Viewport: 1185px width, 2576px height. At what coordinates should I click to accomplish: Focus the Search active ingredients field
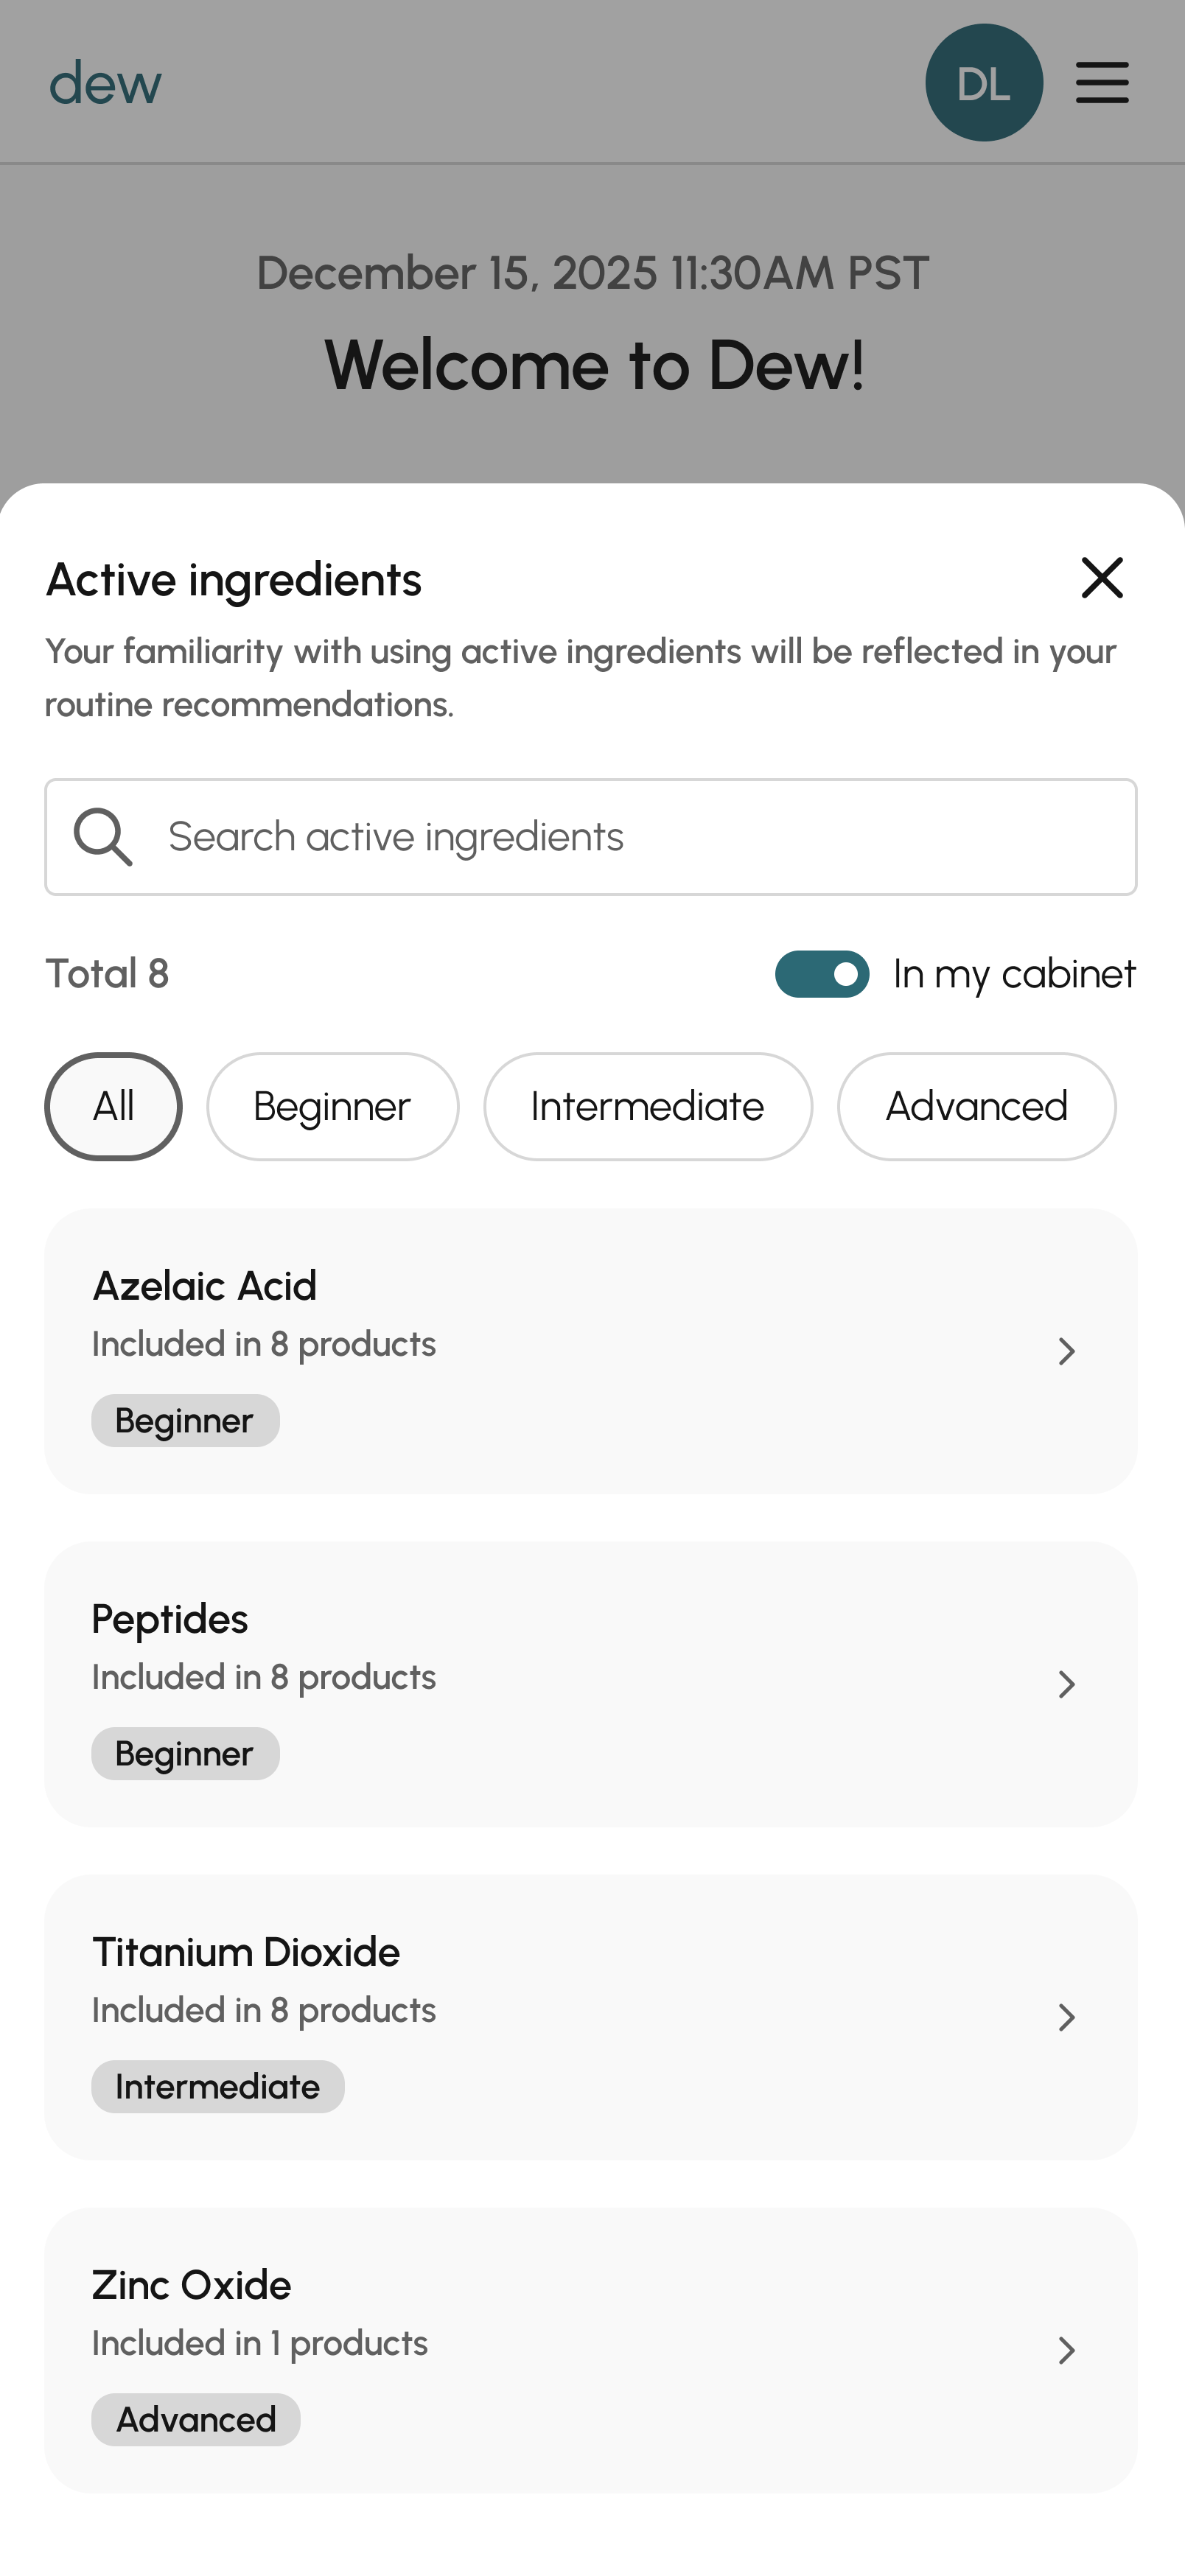point(640,837)
